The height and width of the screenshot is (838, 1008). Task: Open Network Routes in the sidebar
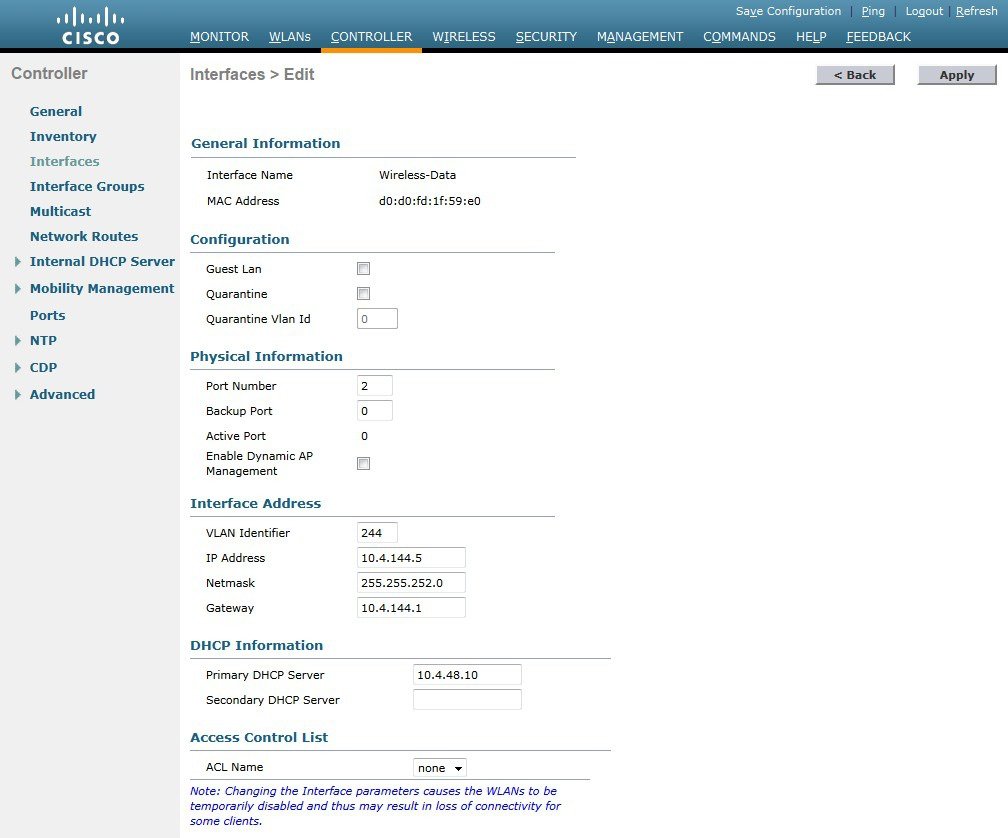tap(84, 236)
